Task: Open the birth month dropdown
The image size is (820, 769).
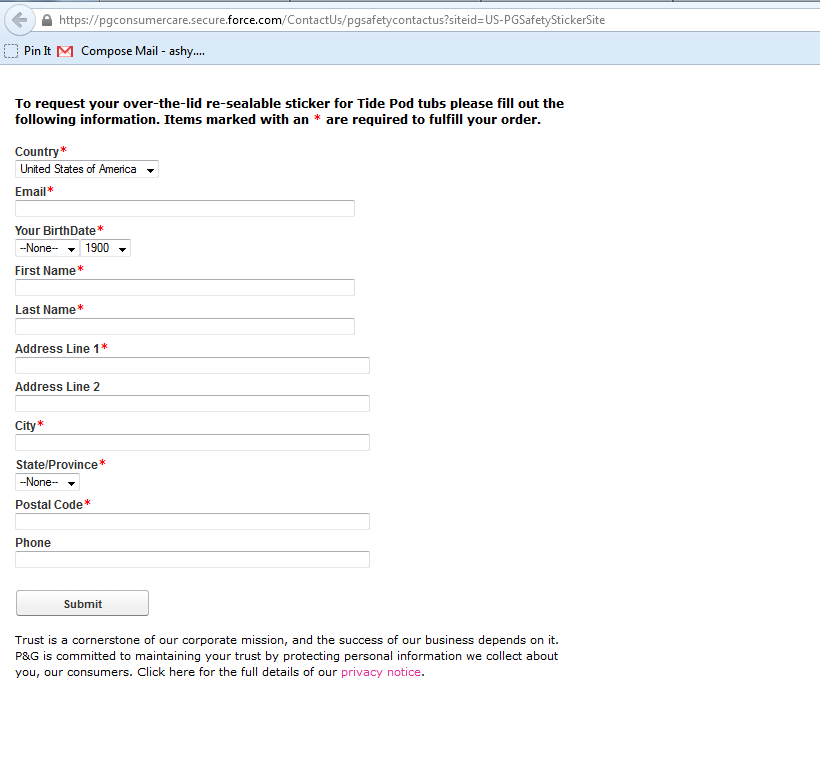Action: tap(47, 248)
